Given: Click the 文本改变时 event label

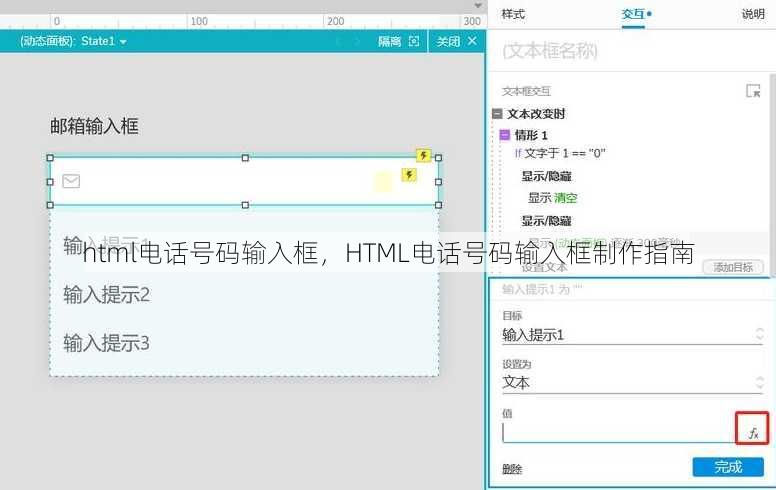Looking at the screenshot, I should coord(535,114).
